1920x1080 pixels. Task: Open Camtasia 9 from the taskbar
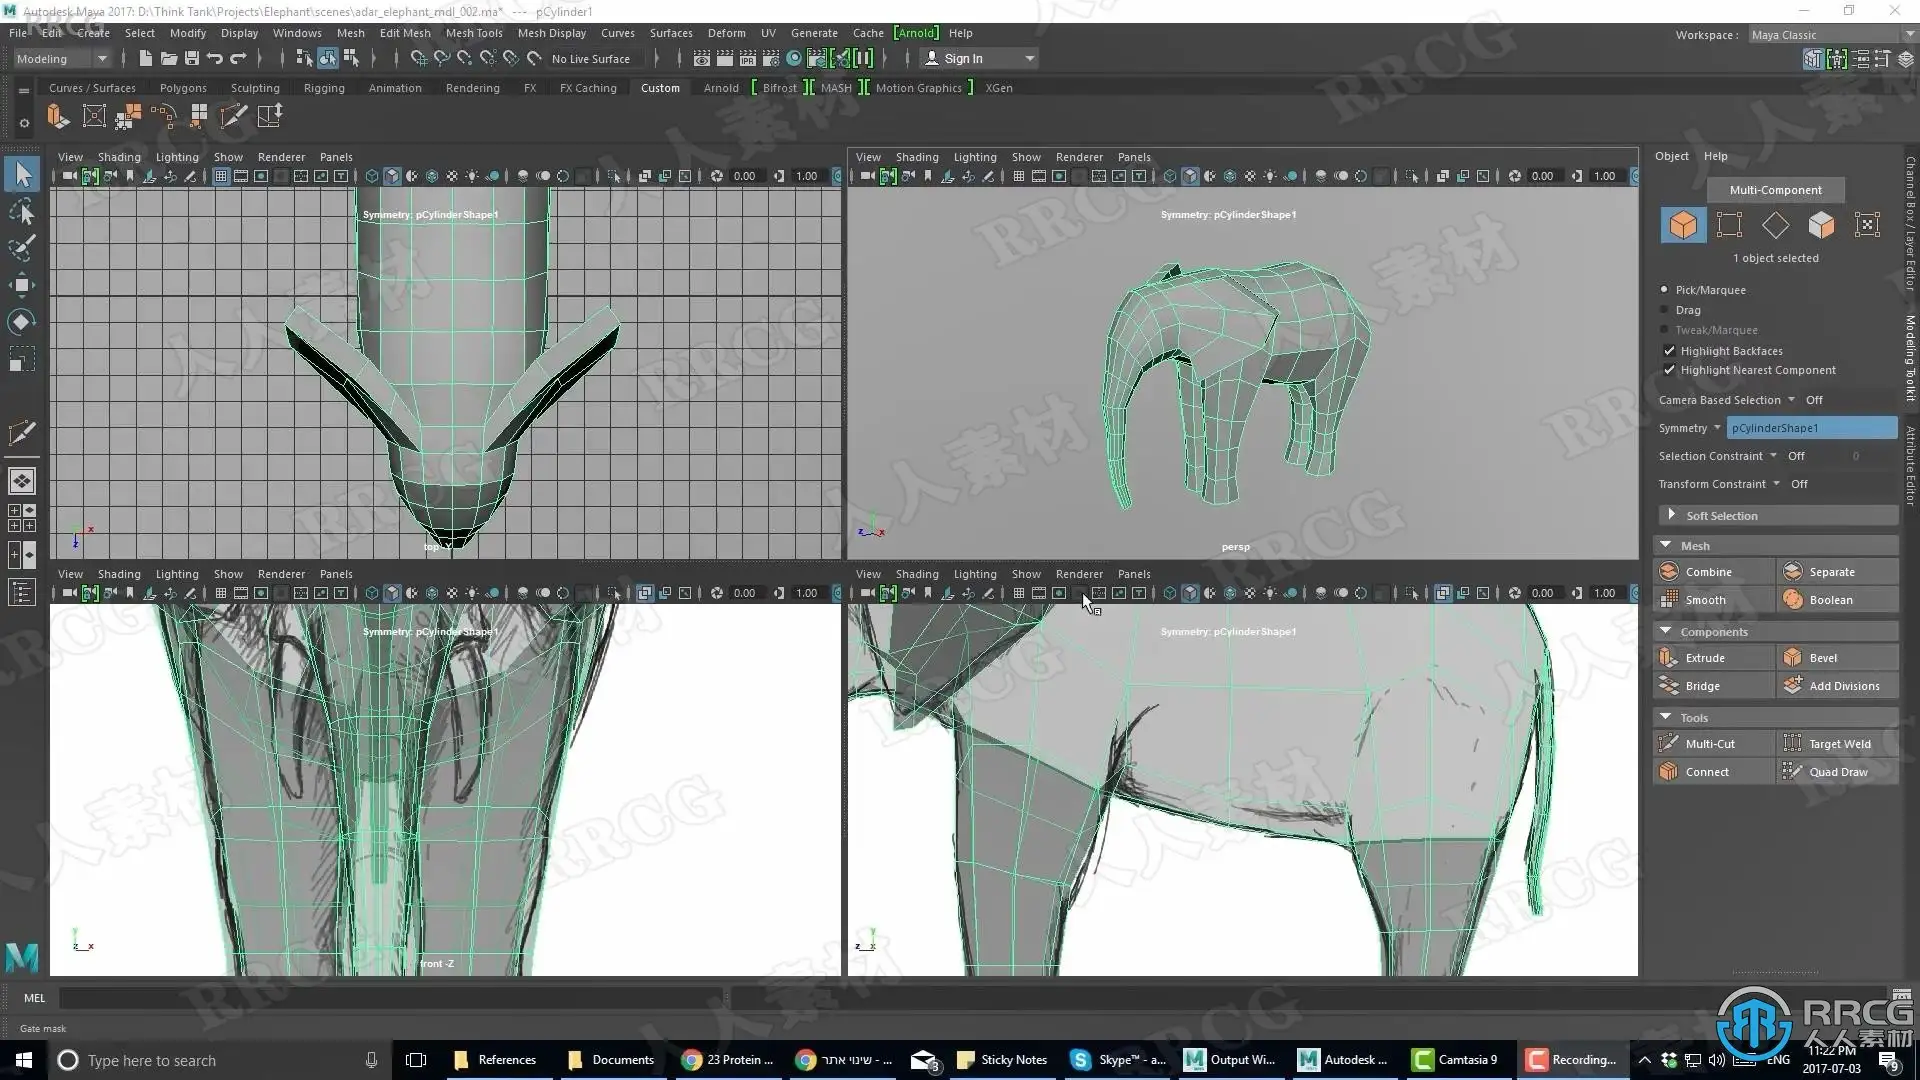point(1456,1060)
